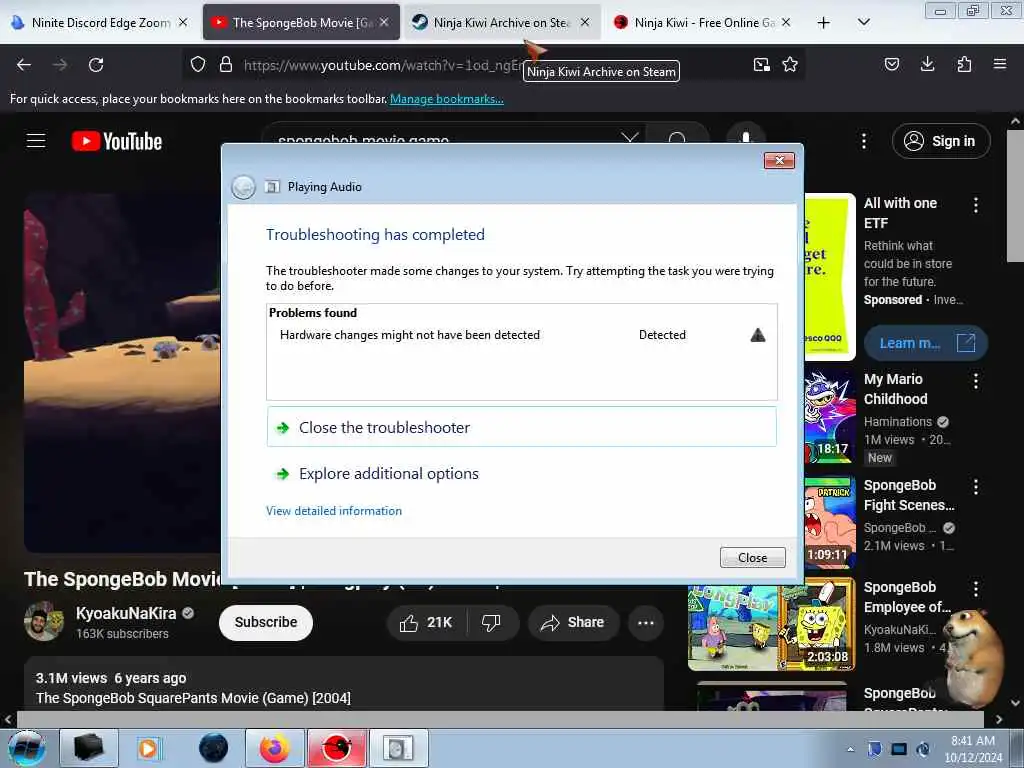Click the Share button
Viewport: 1024px width, 768px height.
click(x=573, y=623)
